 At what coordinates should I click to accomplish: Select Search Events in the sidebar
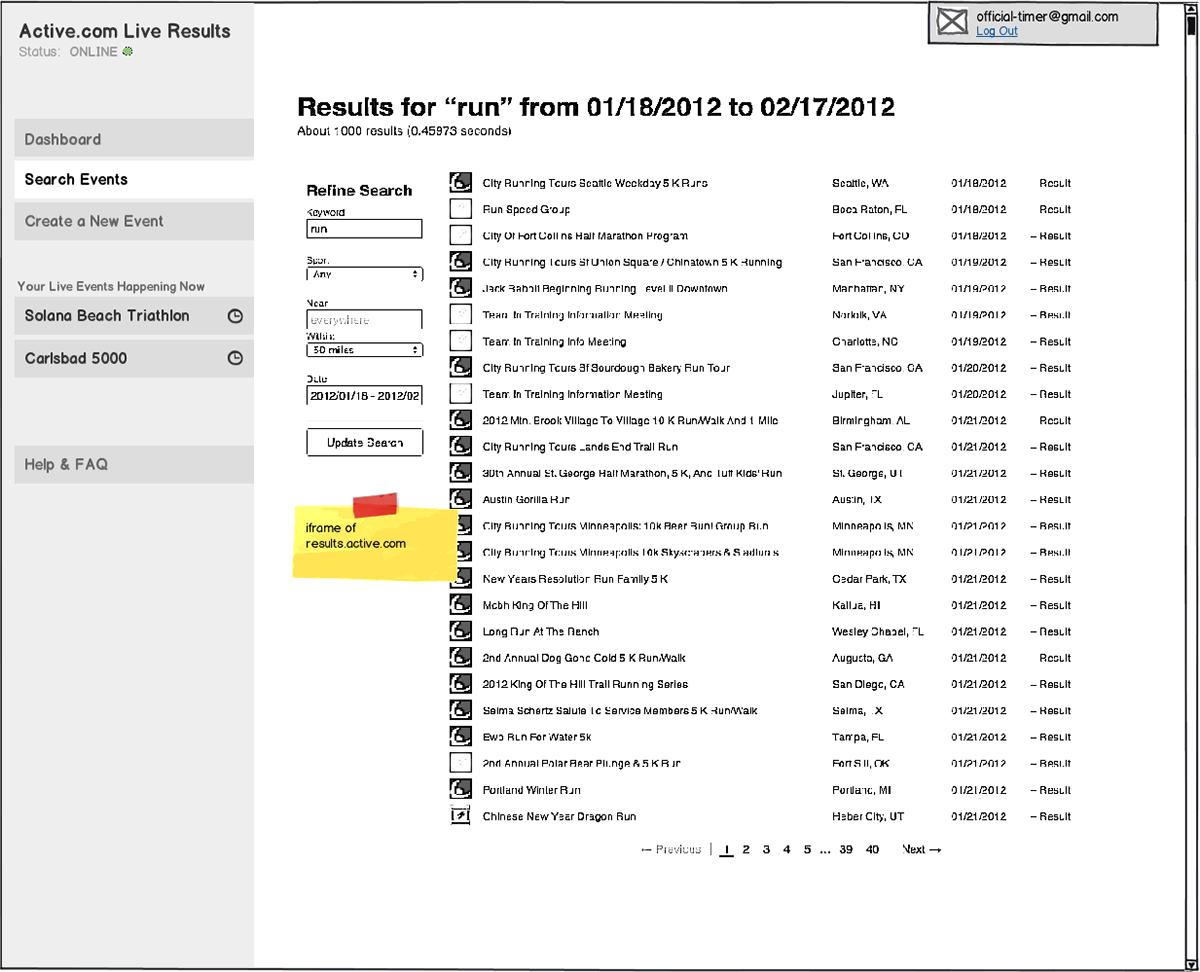[x=134, y=180]
